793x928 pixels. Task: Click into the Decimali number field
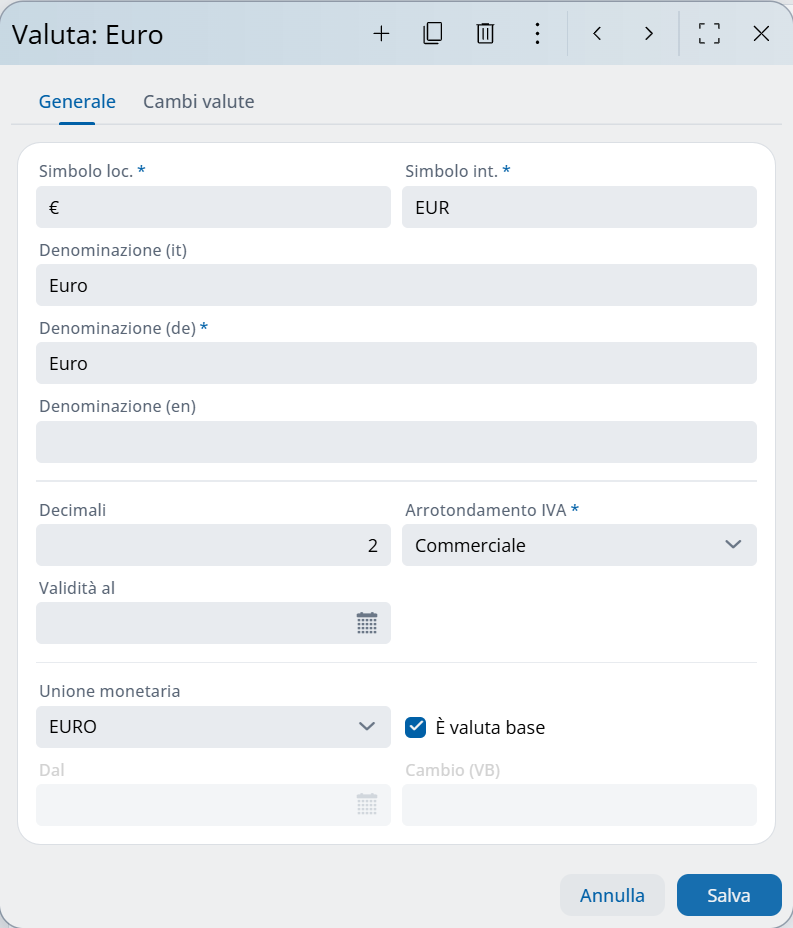point(213,545)
